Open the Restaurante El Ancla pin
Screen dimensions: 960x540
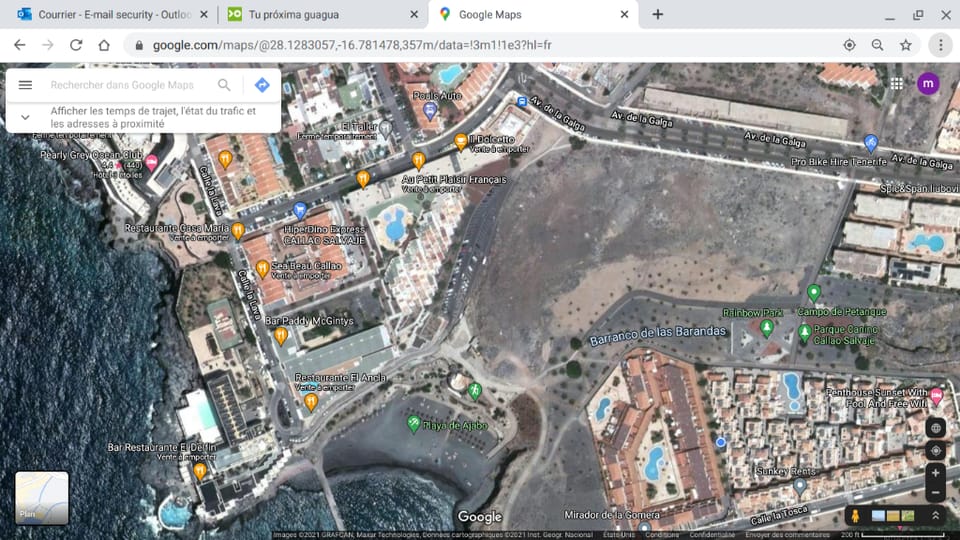pyautogui.click(x=311, y=402)
